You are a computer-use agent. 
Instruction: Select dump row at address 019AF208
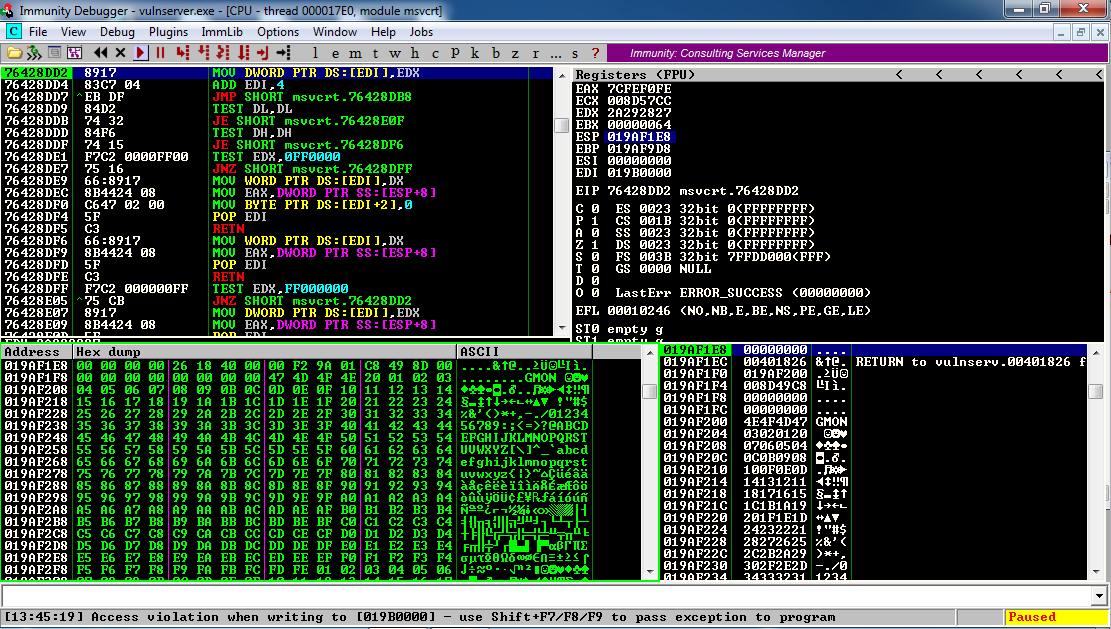298,390
